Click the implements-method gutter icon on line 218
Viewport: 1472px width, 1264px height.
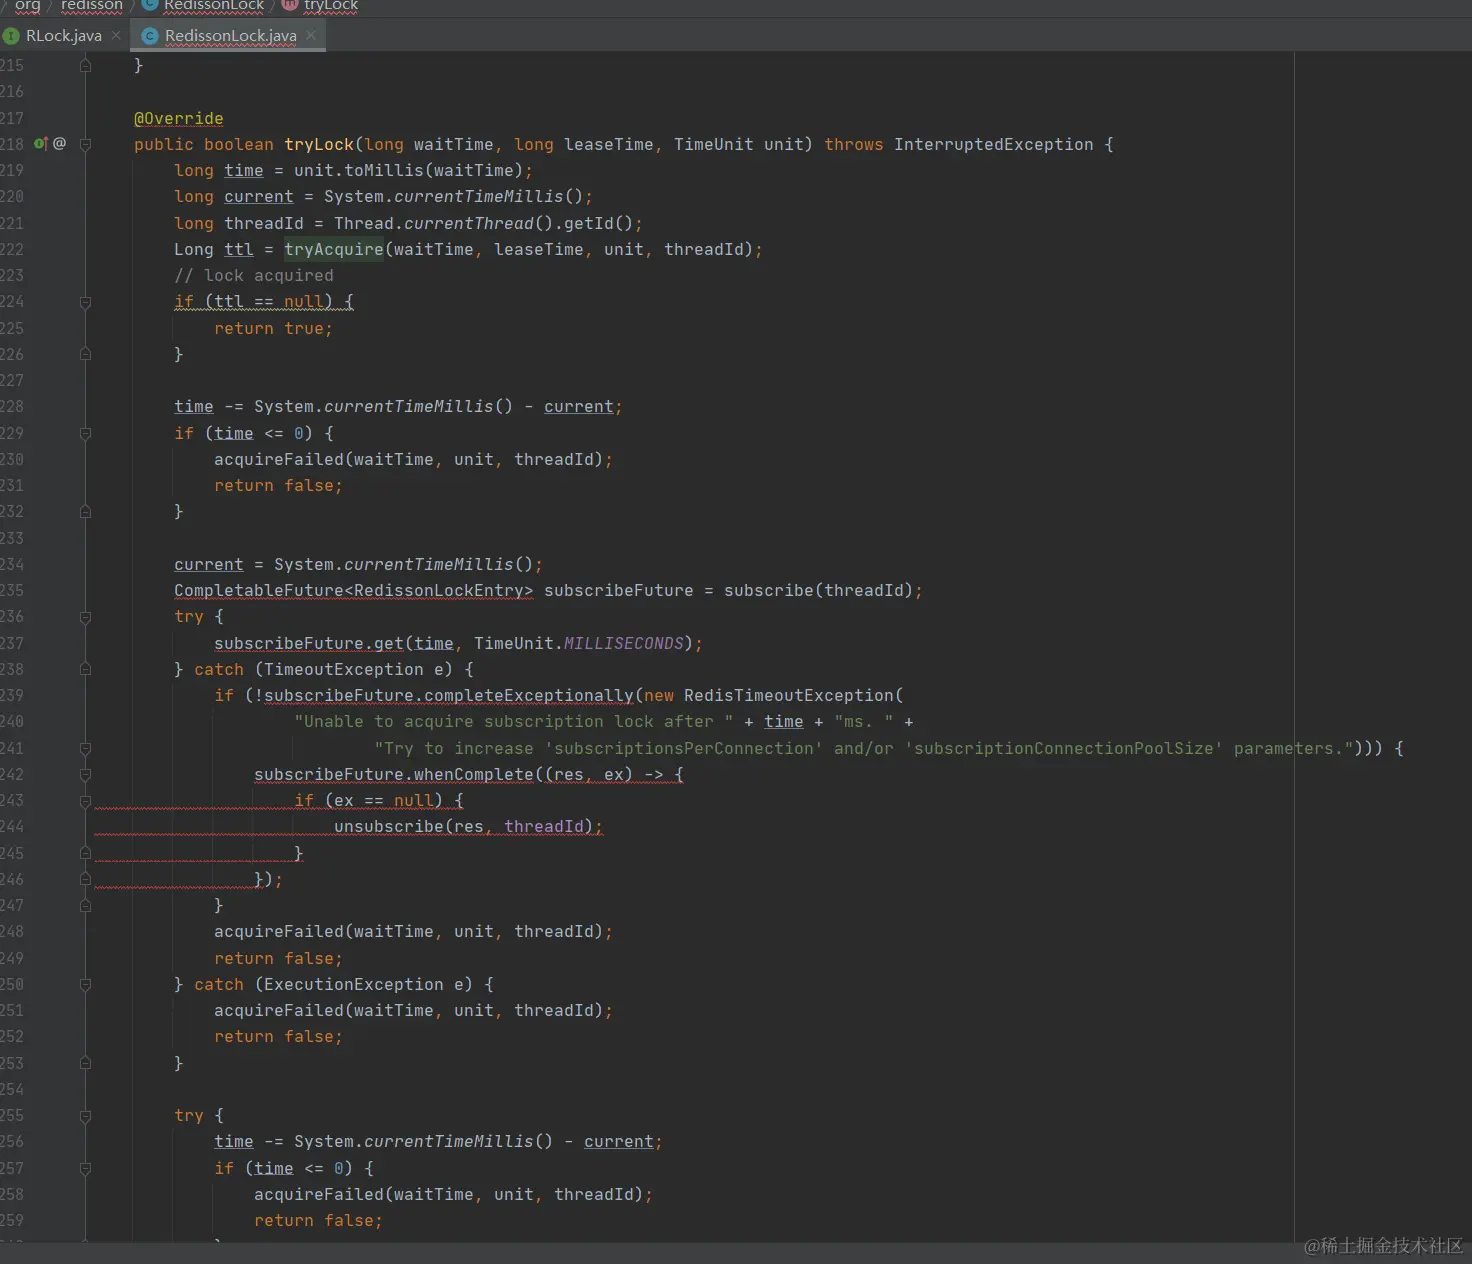pyautogui.click(x=41, y=144)
